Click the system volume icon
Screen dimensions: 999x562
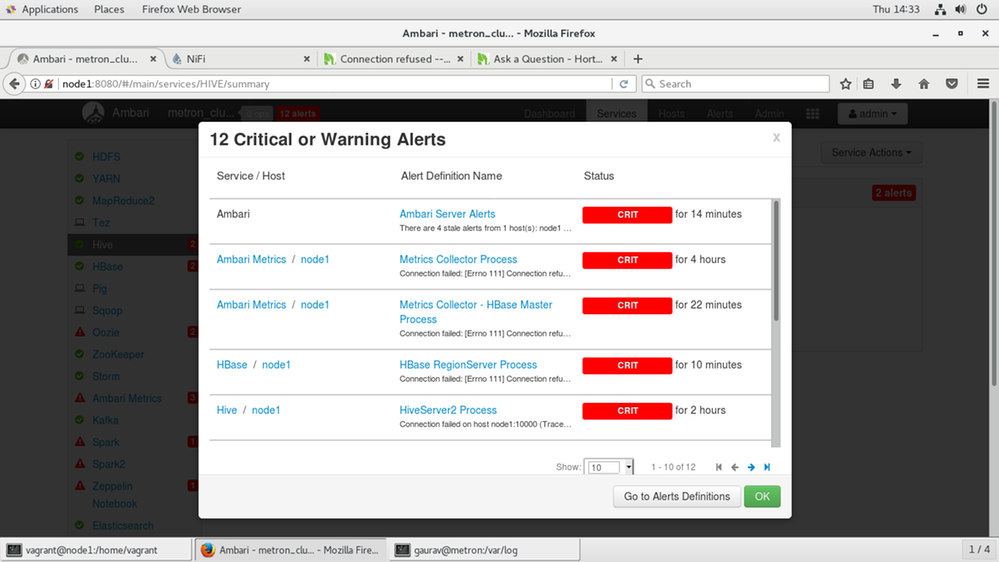tap(961, 9)
